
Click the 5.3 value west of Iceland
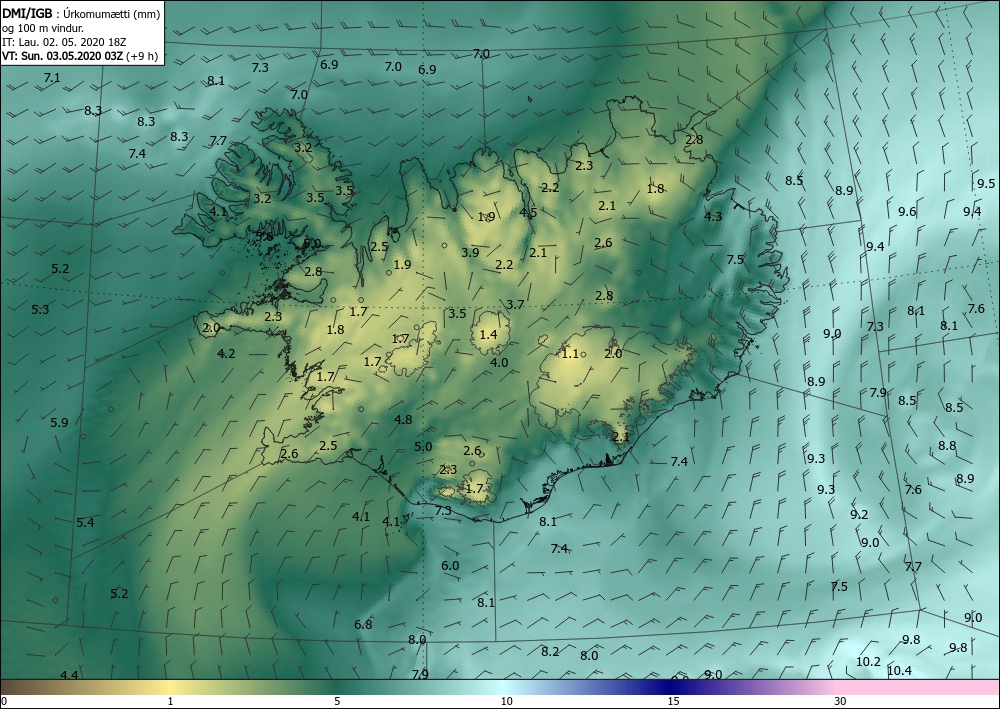pyautogui.click(x=40, y=310)
